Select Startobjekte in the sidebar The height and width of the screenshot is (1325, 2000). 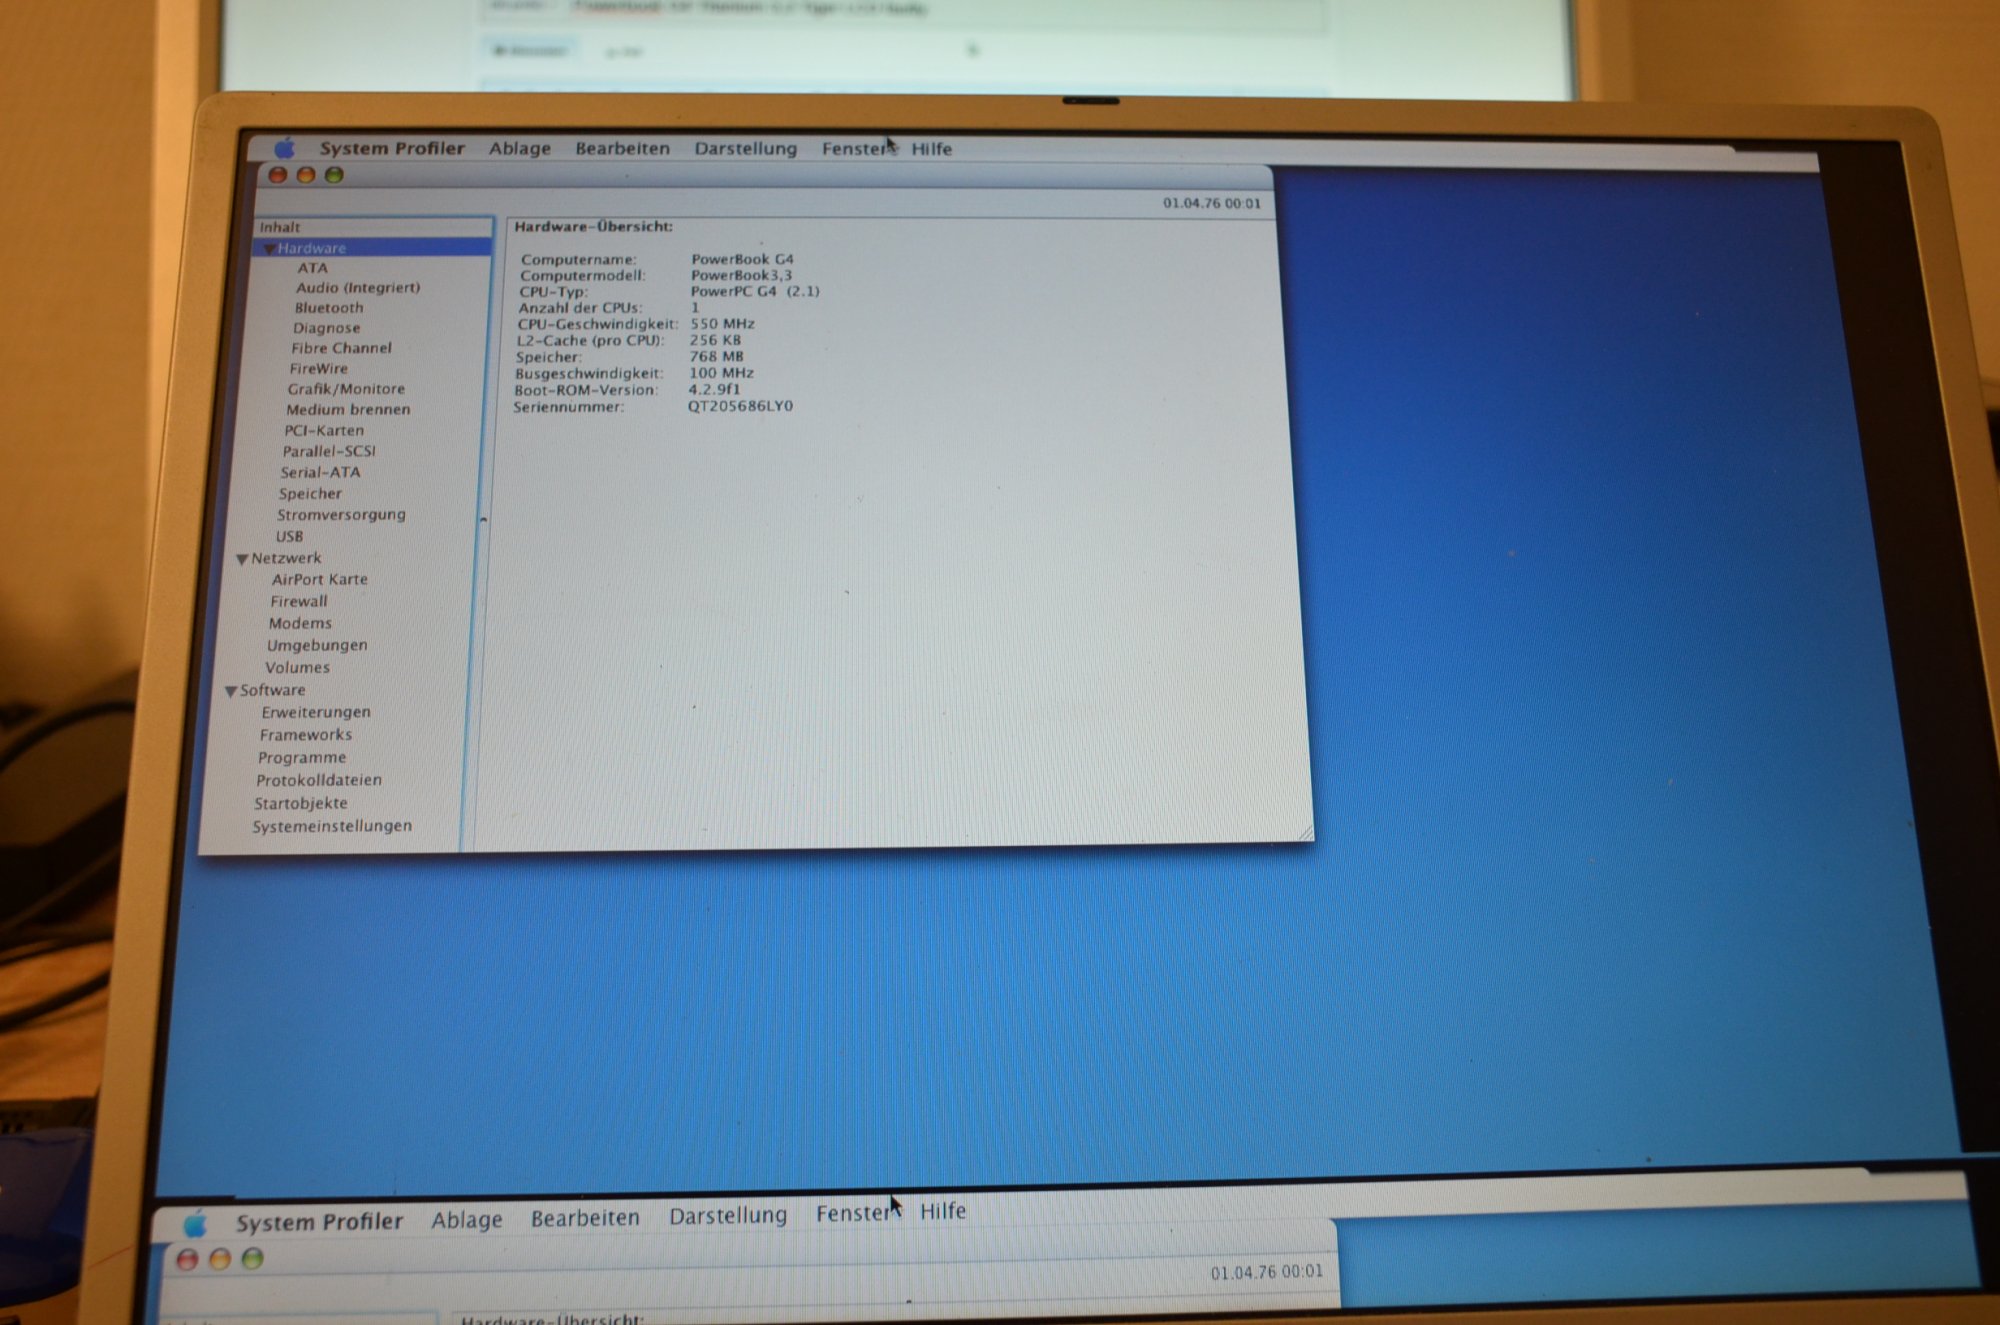[x=301, y=804]
